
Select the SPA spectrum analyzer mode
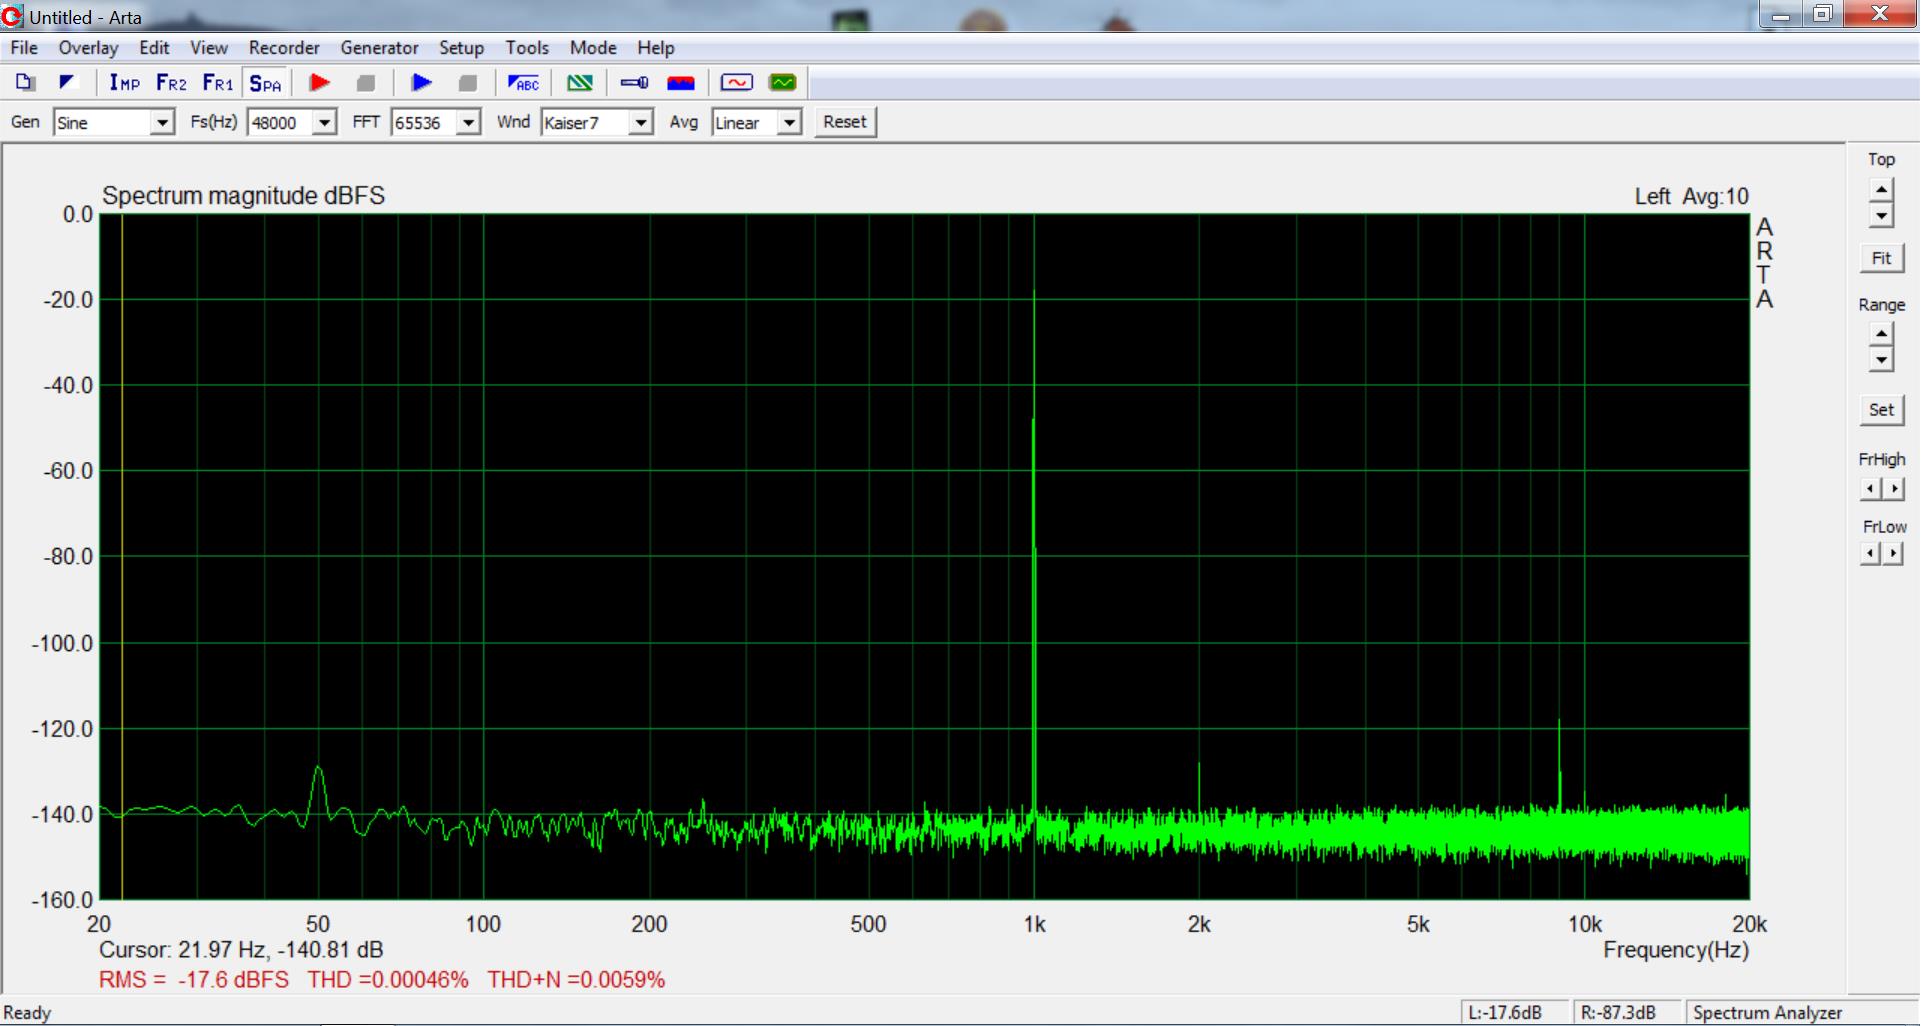265,83
